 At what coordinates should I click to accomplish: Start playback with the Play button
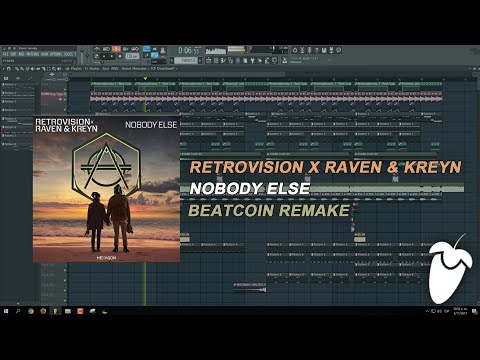click(x=103, y=56)
